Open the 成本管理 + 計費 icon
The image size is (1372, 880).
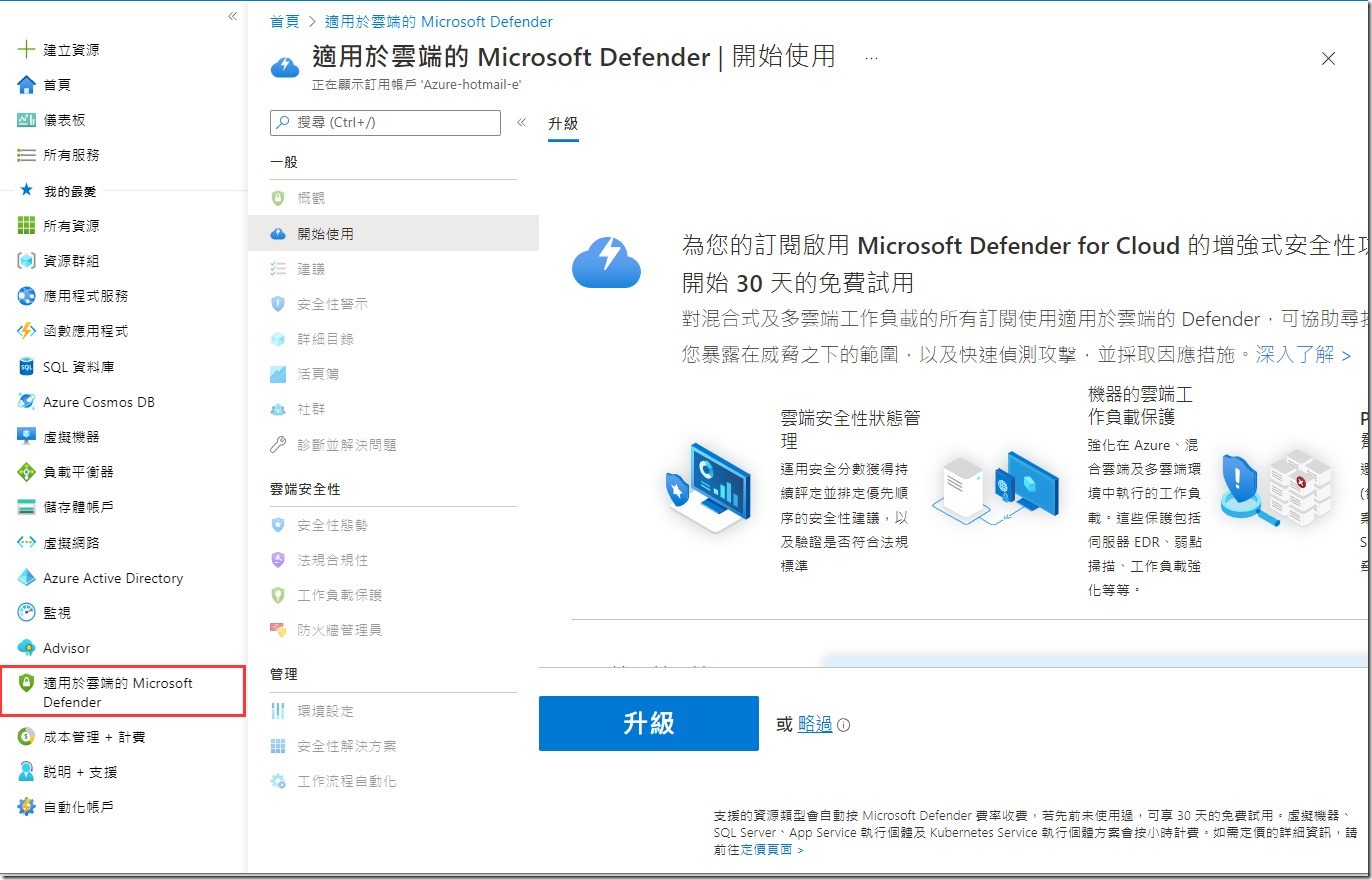27,737
